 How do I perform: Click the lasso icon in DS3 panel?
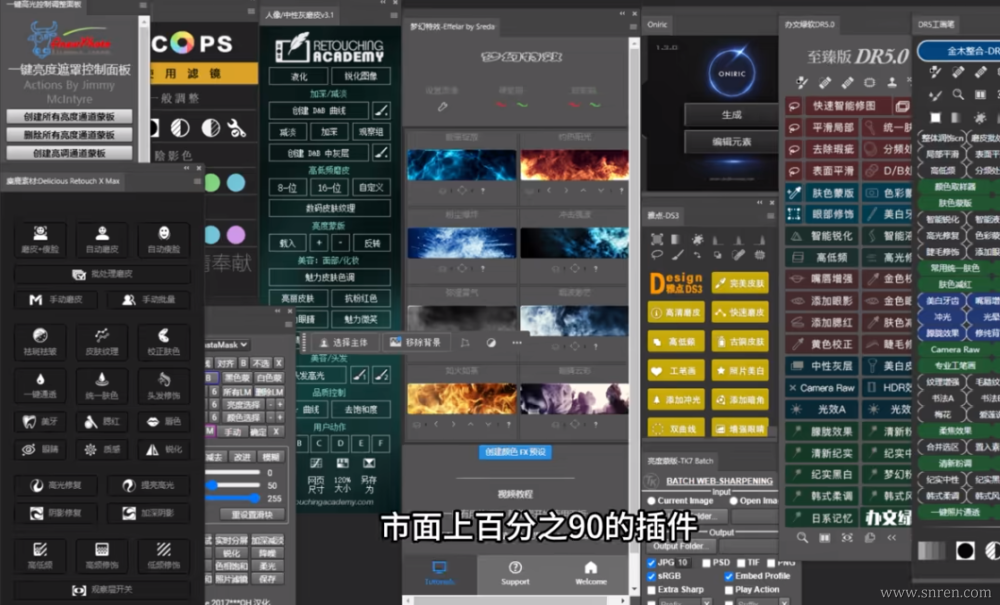657,255
